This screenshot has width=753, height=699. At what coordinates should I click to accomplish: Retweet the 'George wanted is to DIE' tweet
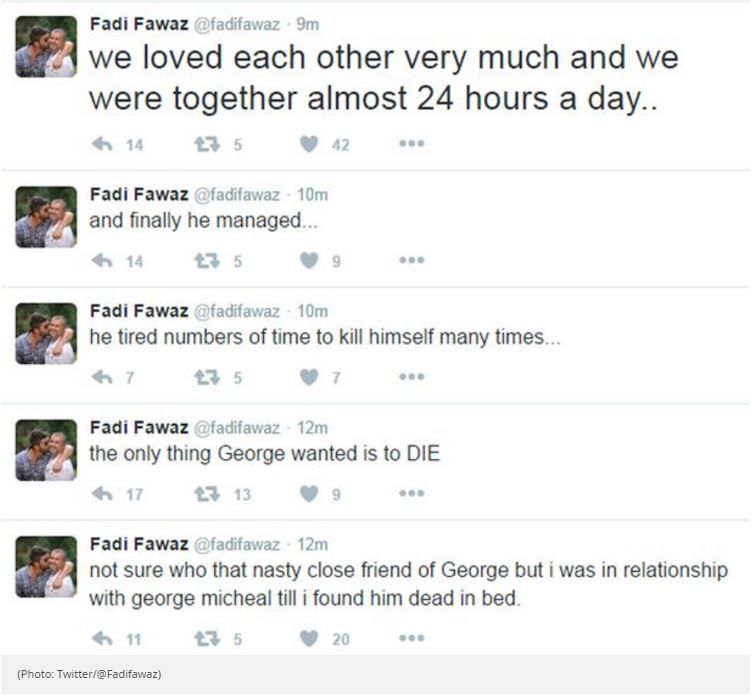[206, 494]
